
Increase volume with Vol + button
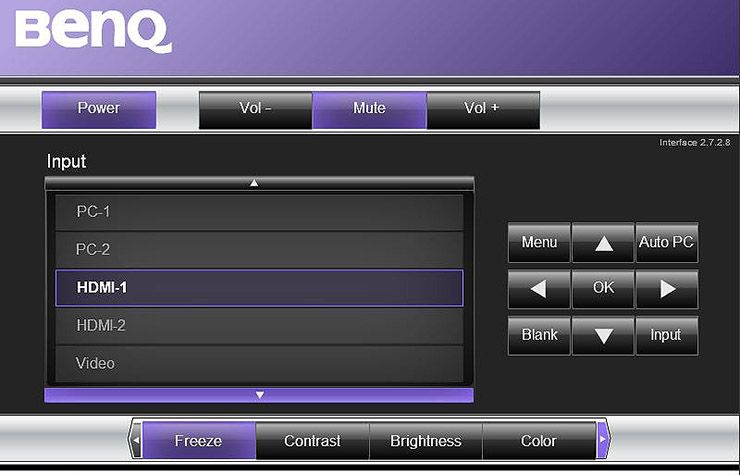coord(482,109)
